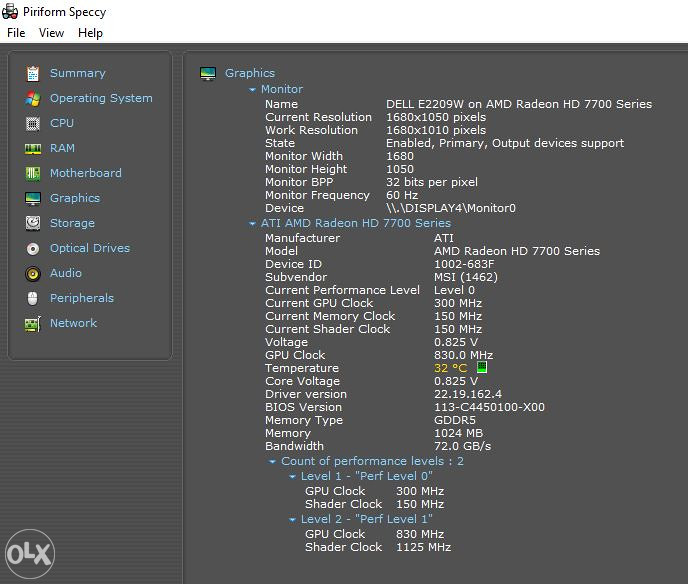Click the Core Voltage label
688x584 pixels.
(302, 381)
